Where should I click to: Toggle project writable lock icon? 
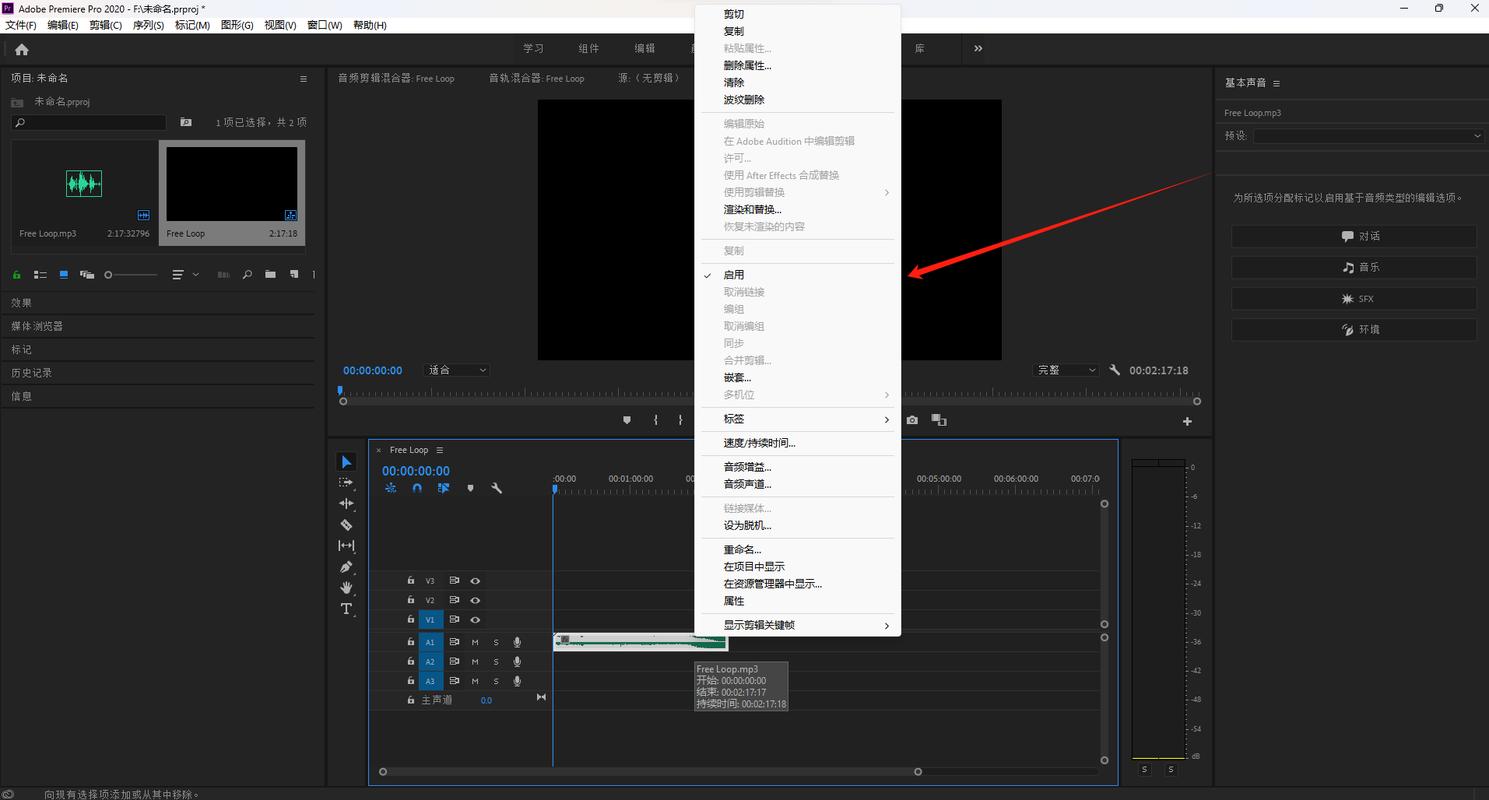17,274
